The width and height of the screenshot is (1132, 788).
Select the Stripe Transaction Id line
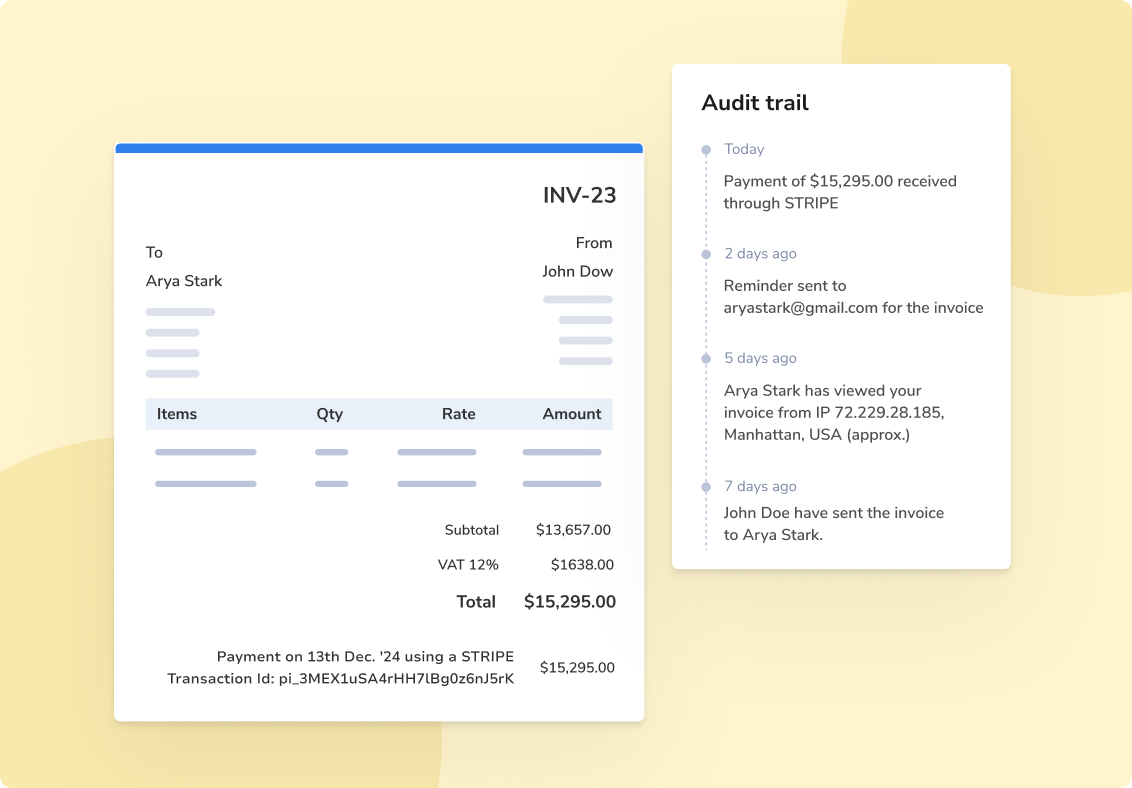click(341, 679)
